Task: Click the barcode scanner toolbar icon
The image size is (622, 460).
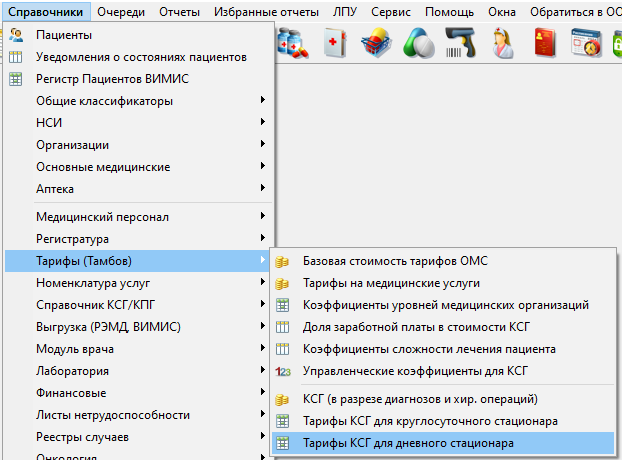Action: [x=459, y=44]
